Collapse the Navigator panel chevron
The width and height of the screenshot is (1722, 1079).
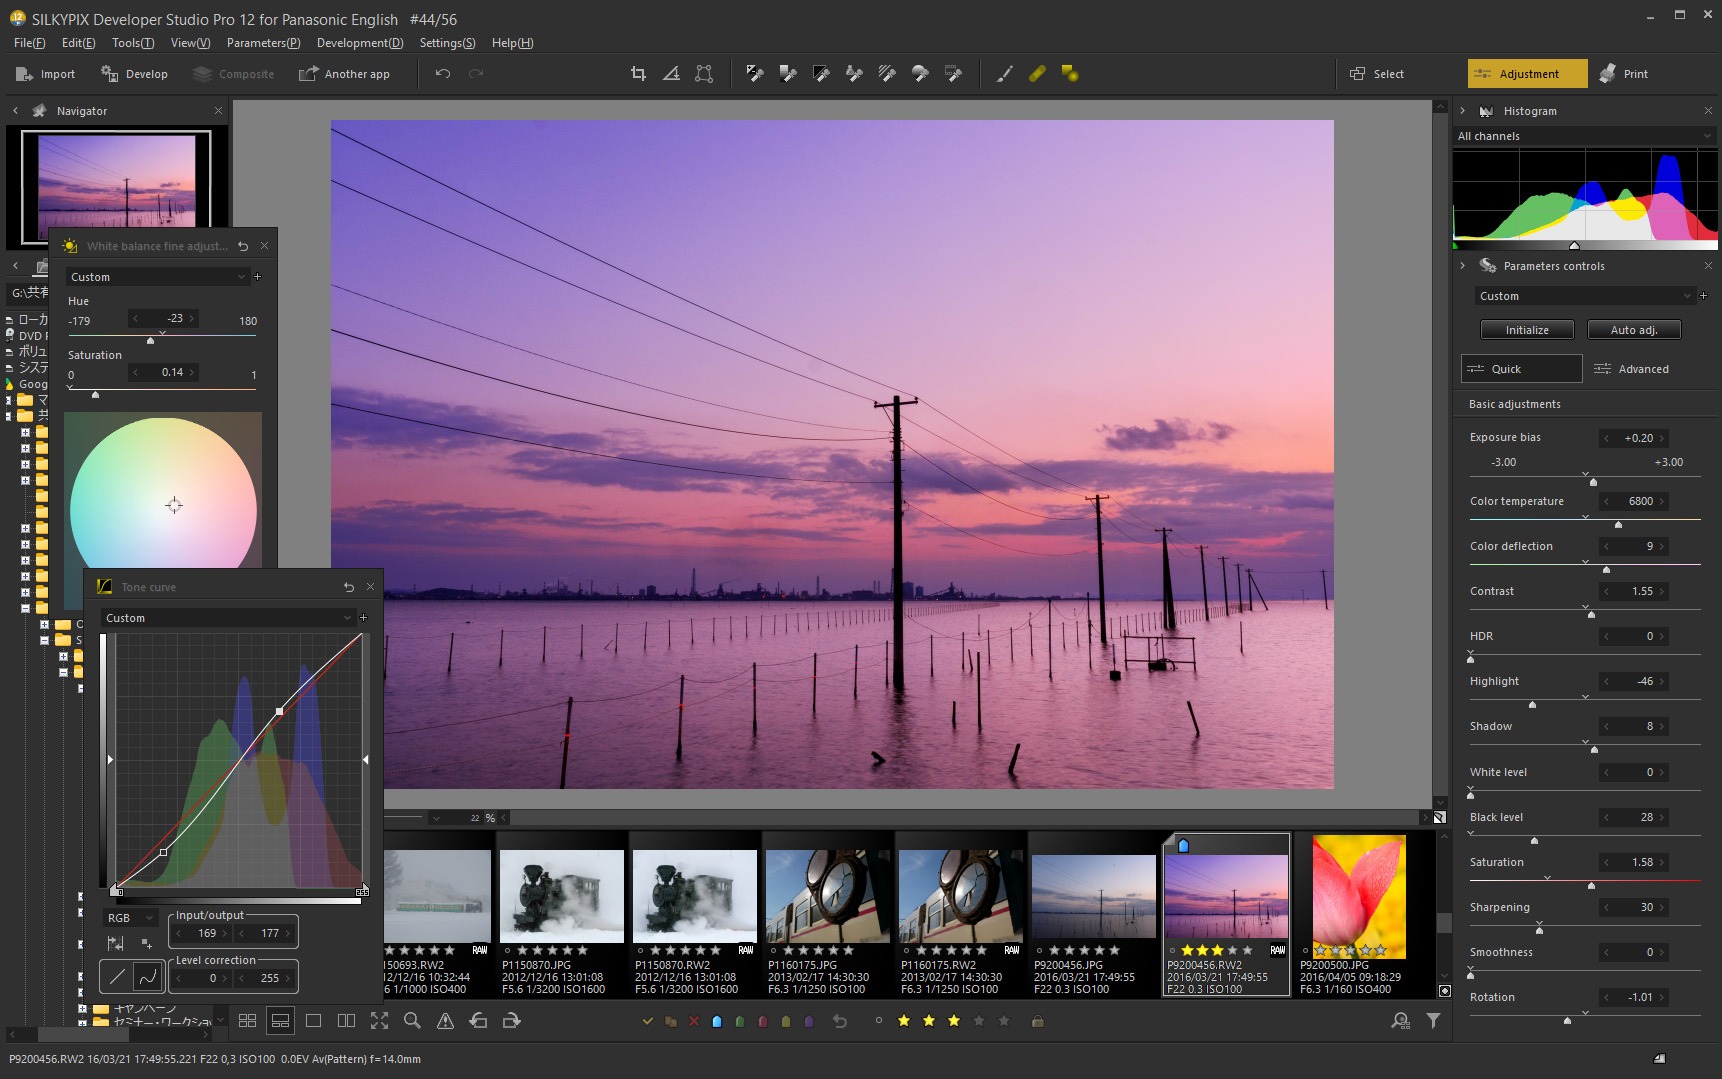(x=15, y=111)
